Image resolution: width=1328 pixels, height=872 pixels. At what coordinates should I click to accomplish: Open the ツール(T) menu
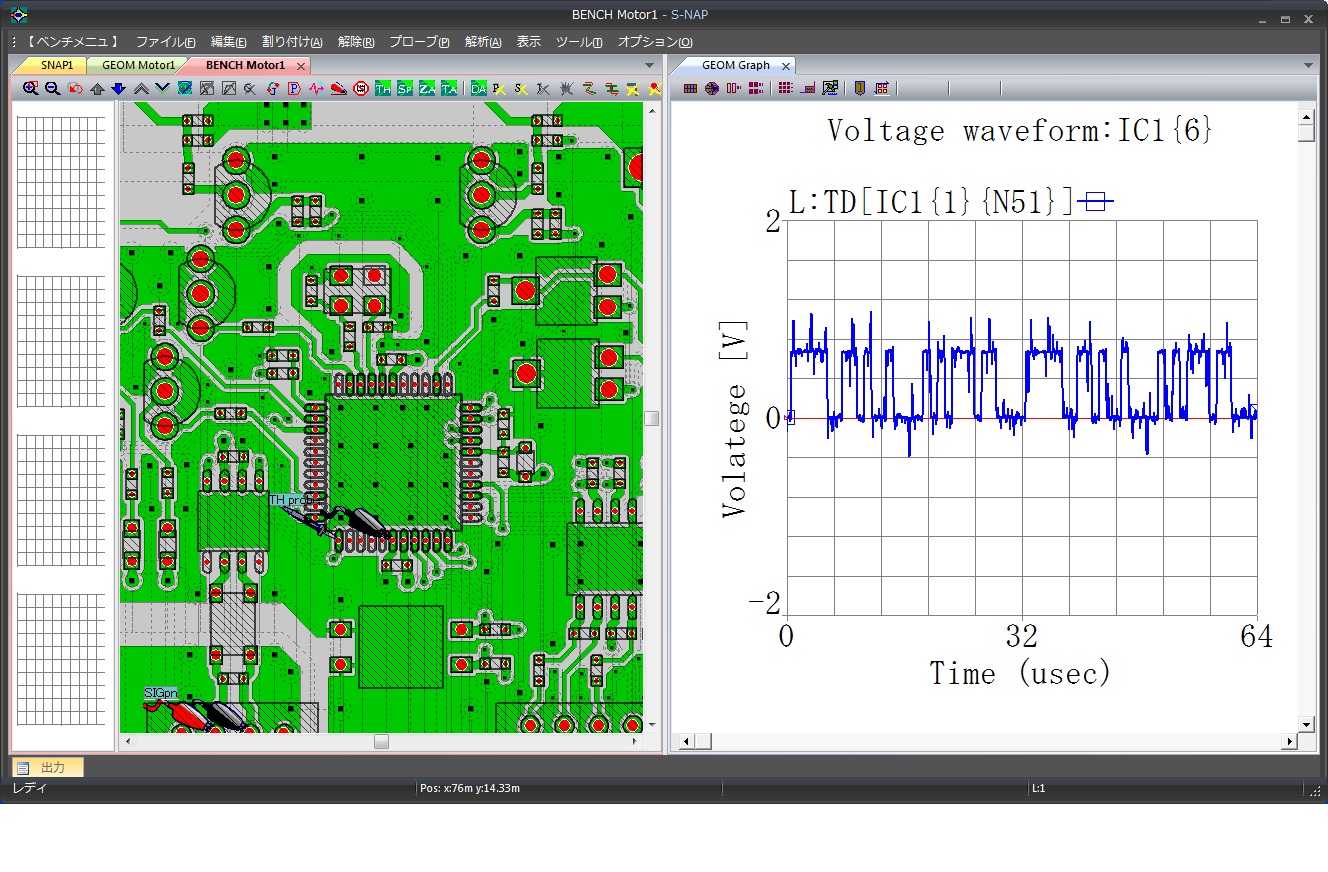click(x=579, y=42)
